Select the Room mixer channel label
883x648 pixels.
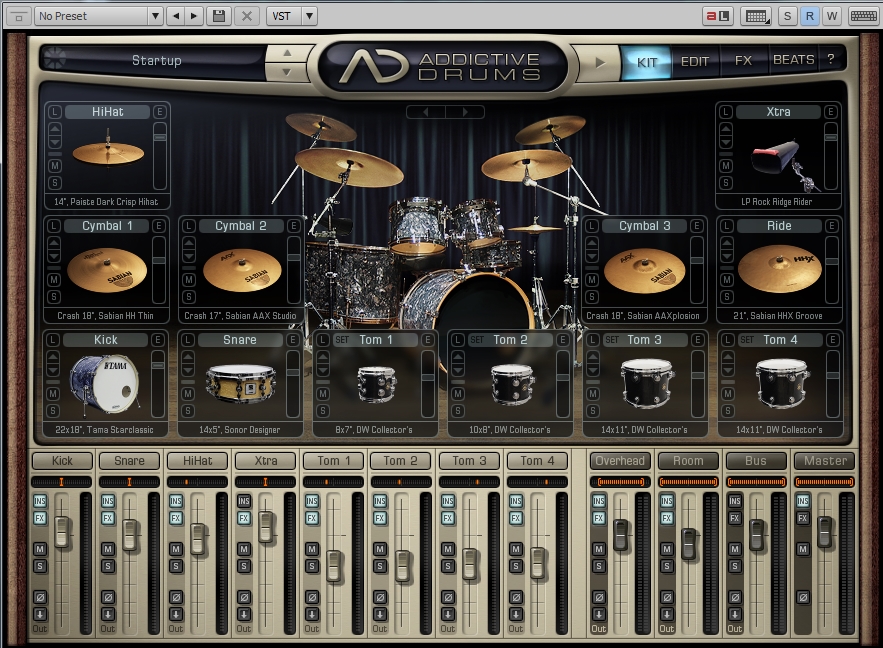click(688, 461)
